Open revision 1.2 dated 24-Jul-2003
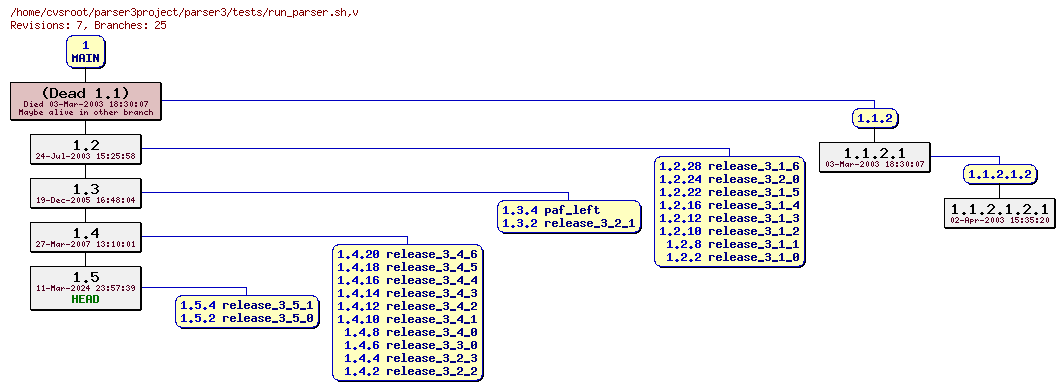 click(86, 149)
